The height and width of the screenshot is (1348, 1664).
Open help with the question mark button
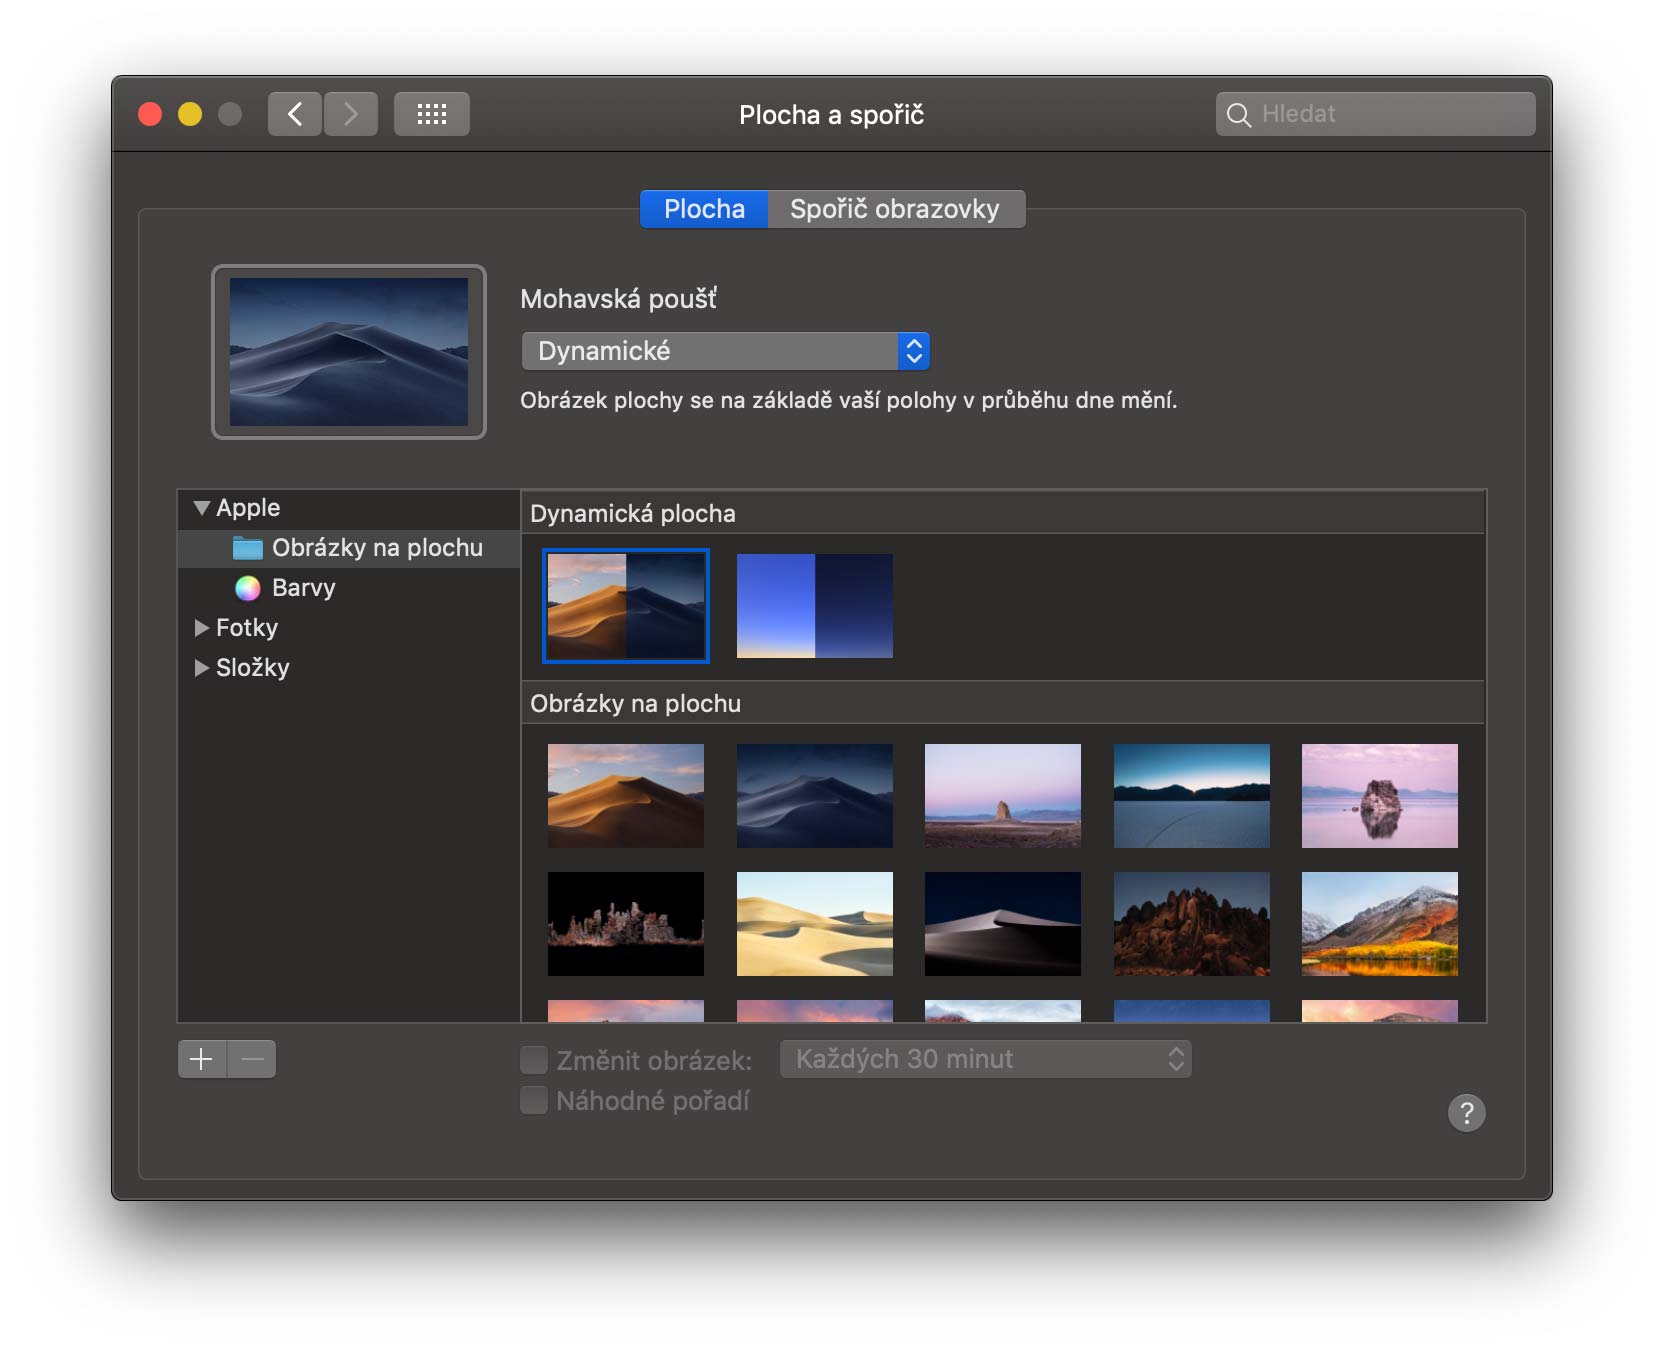(x=1467, y=1112)
